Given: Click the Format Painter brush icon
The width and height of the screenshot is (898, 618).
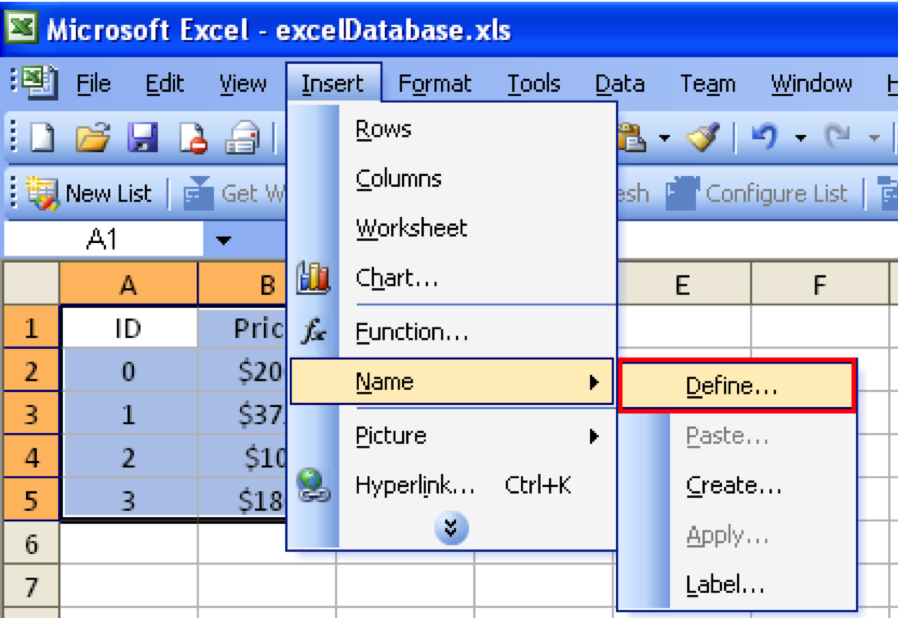Looking at the screenshot, I should point(704,137).
